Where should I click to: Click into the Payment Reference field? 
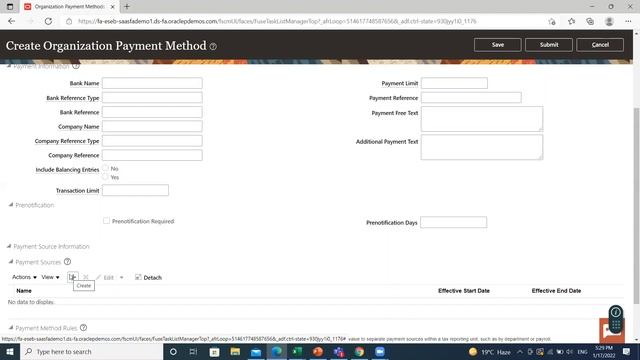click(471, 98)
